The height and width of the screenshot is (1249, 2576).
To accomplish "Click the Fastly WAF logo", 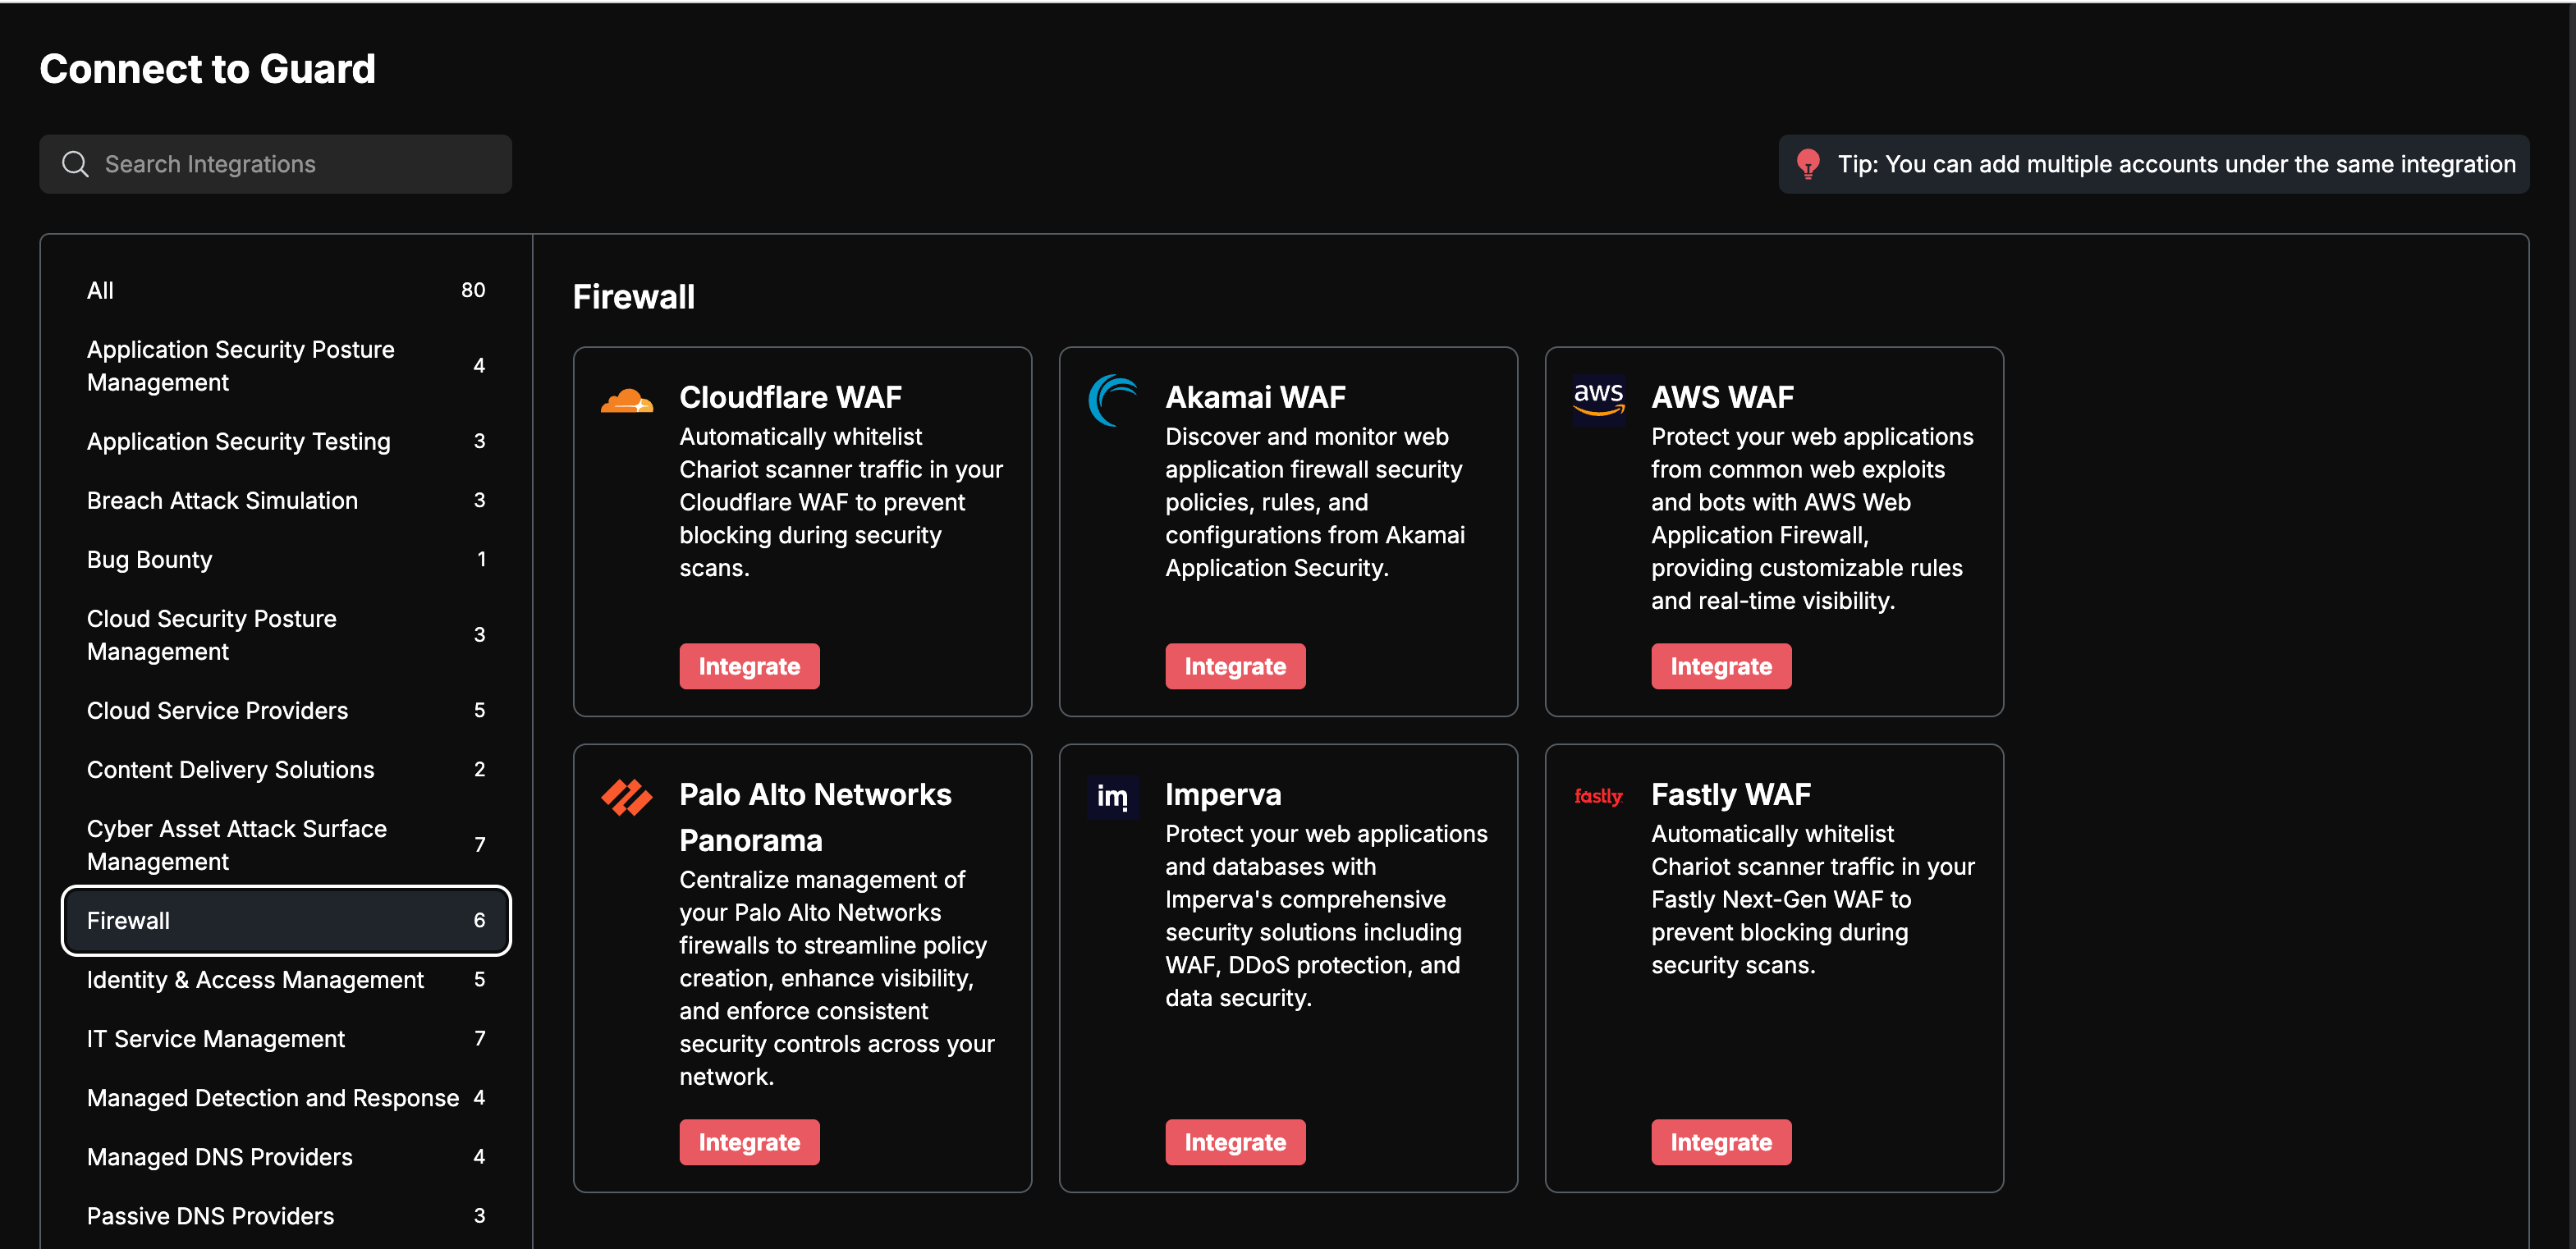I will 1598,796.
